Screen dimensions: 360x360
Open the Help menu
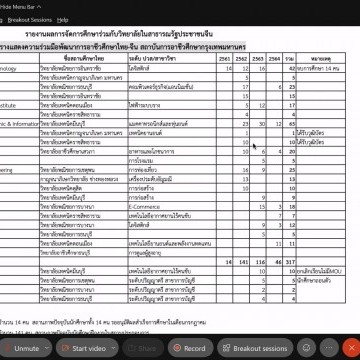pos(62,20)
